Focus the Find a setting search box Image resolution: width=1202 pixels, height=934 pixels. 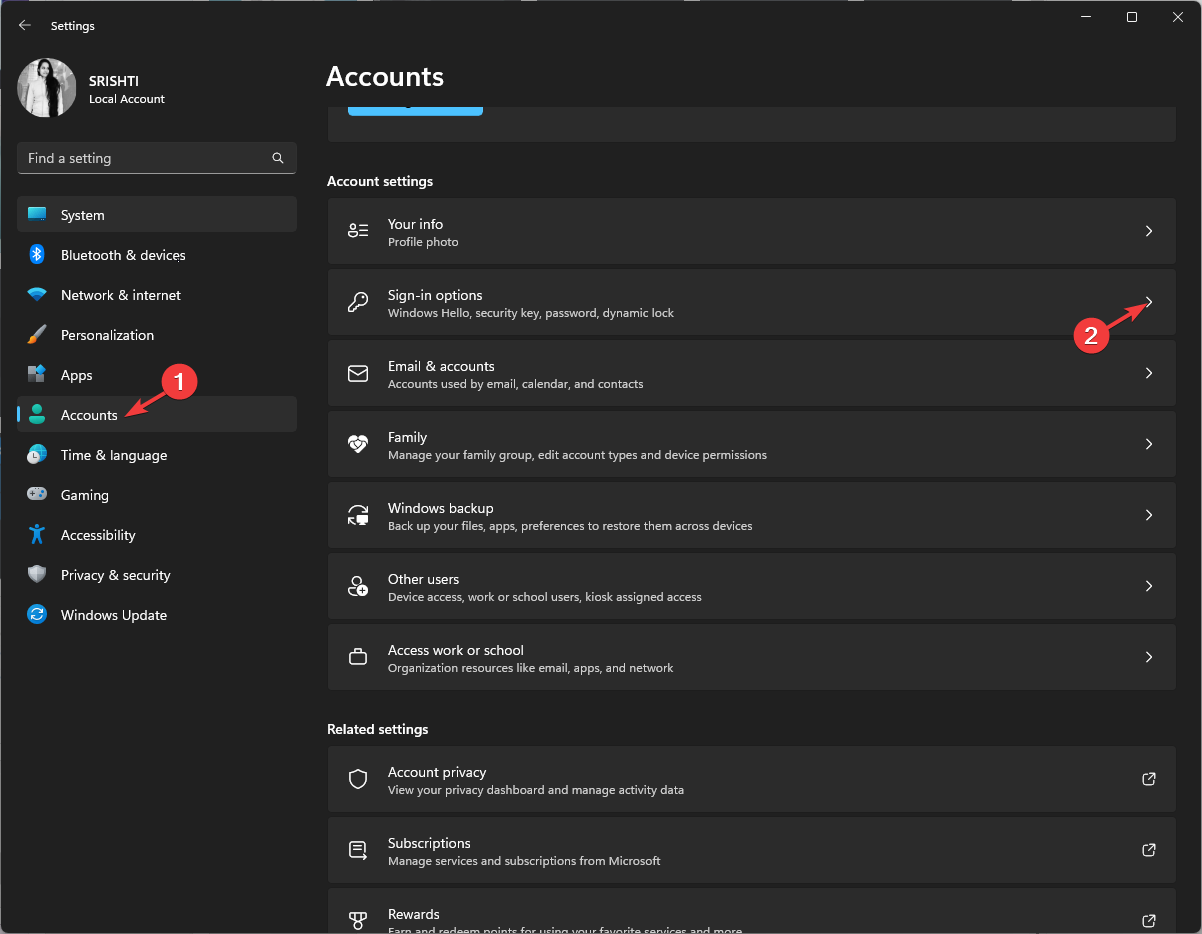(157, 158)
